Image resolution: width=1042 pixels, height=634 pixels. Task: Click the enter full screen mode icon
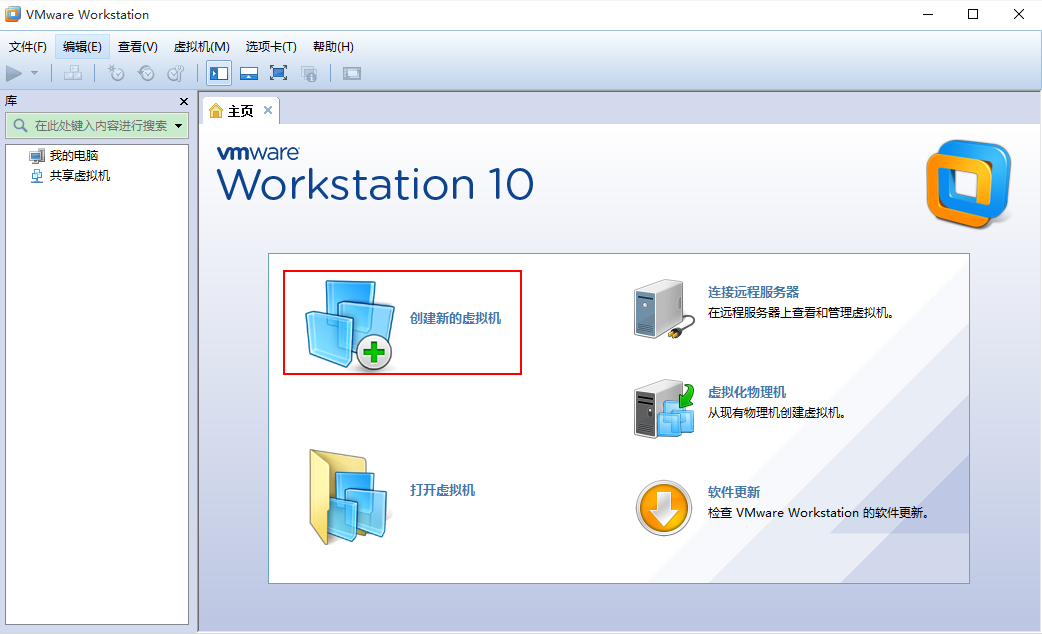[278, 73]
